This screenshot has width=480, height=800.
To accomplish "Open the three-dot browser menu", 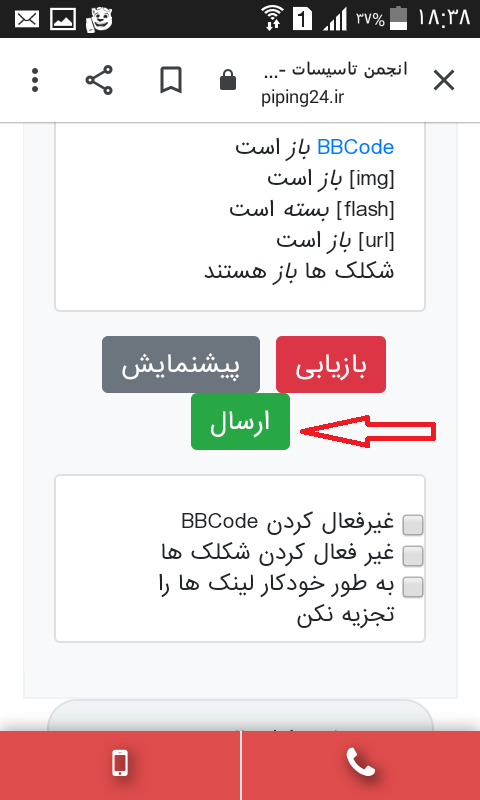I will click(x=35, y=81).
